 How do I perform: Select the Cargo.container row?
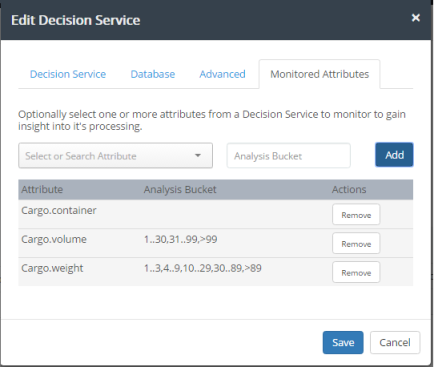[x=215, y=214]
